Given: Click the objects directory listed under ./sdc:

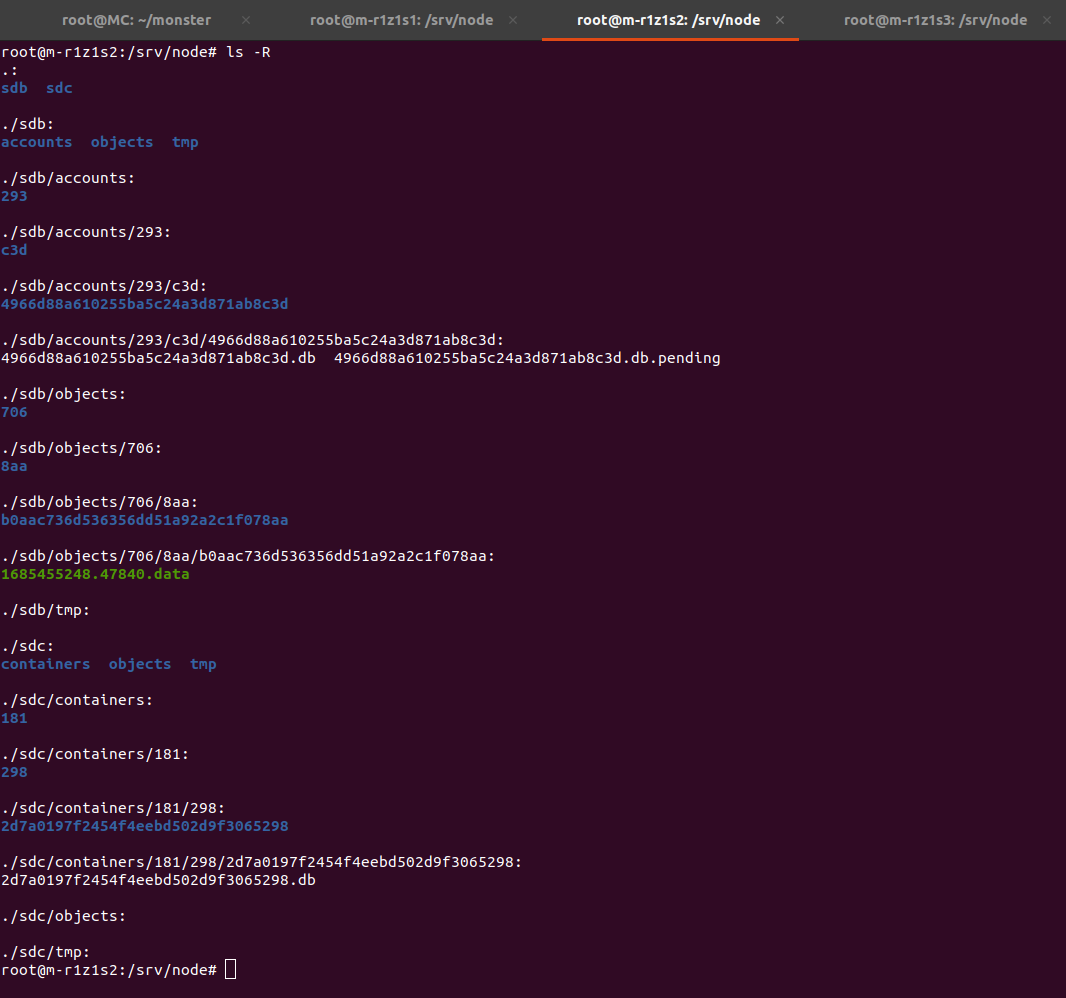Looking at the screenshot, I should click(140, 664).
